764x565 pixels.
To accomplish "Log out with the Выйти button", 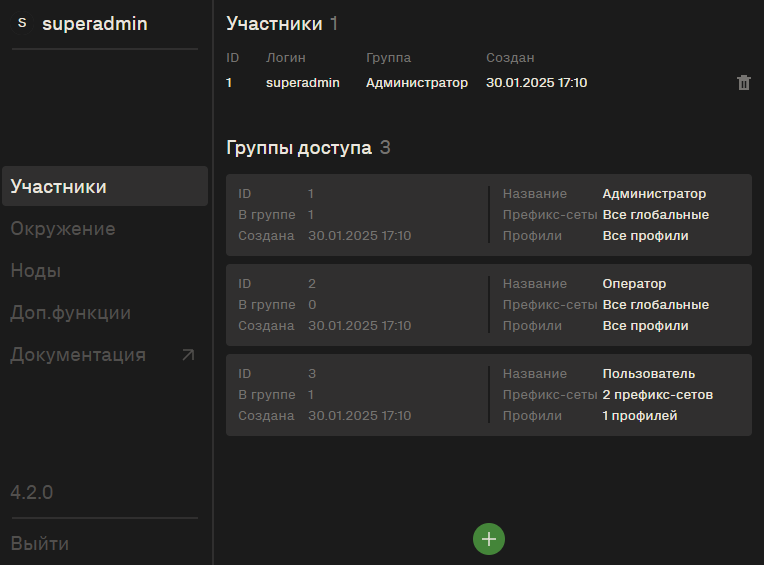I will tap(39, 544).
